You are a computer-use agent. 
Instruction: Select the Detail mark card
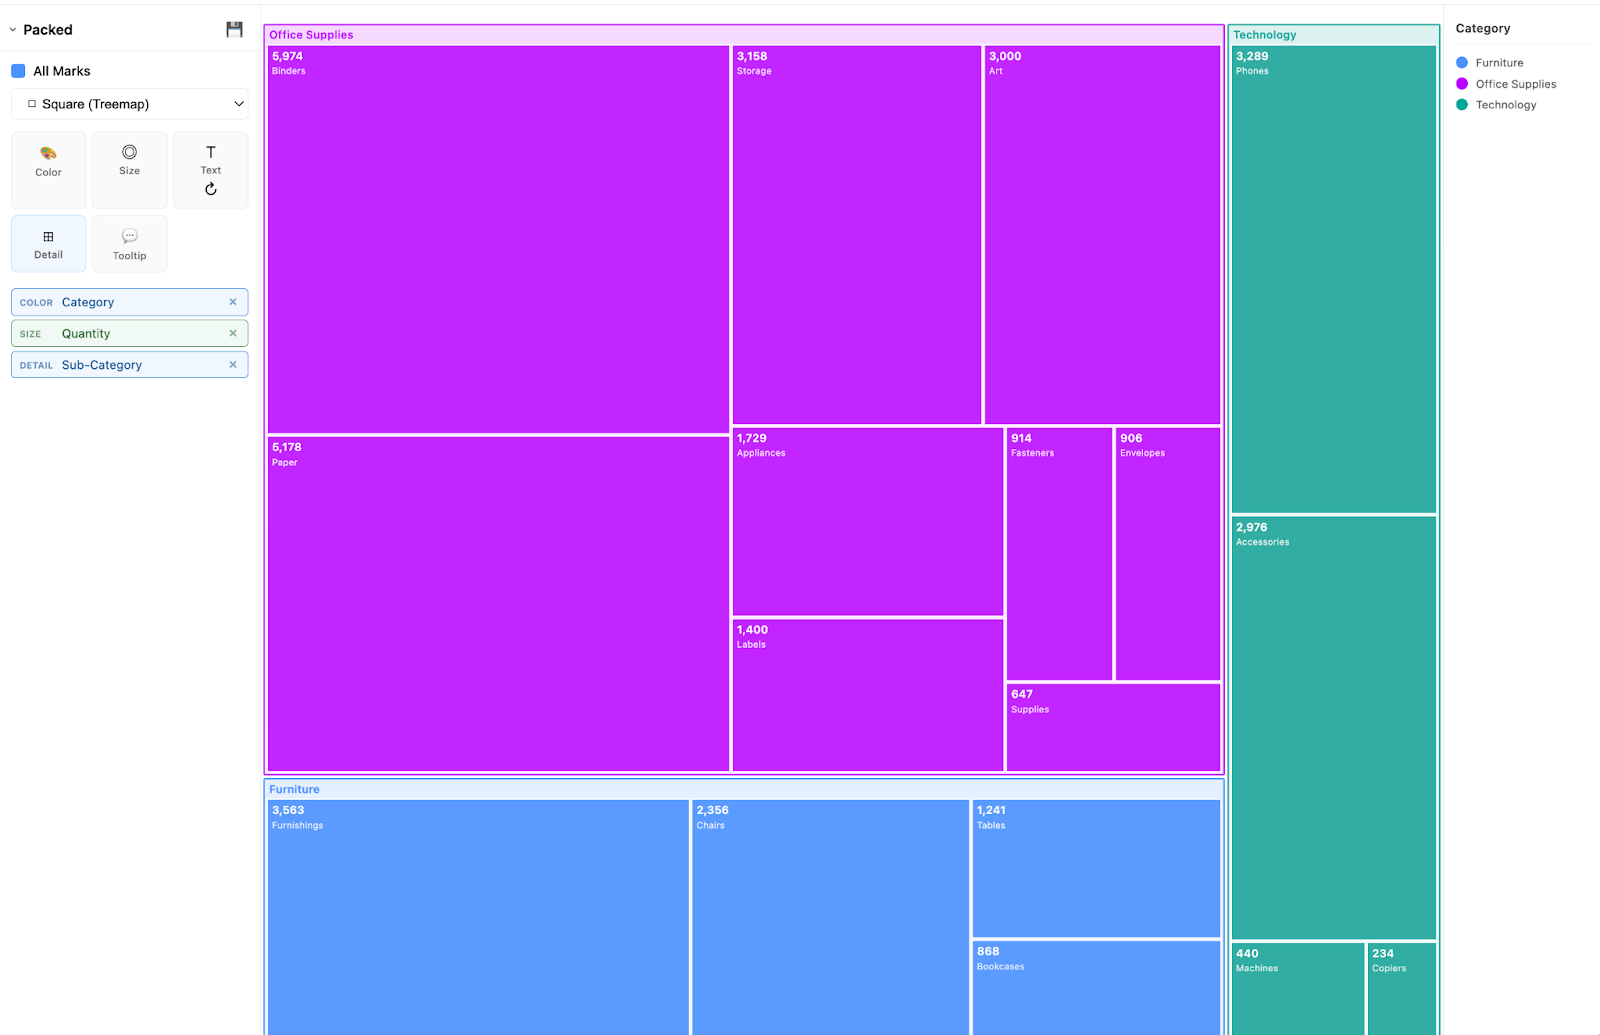click(48, 244)
